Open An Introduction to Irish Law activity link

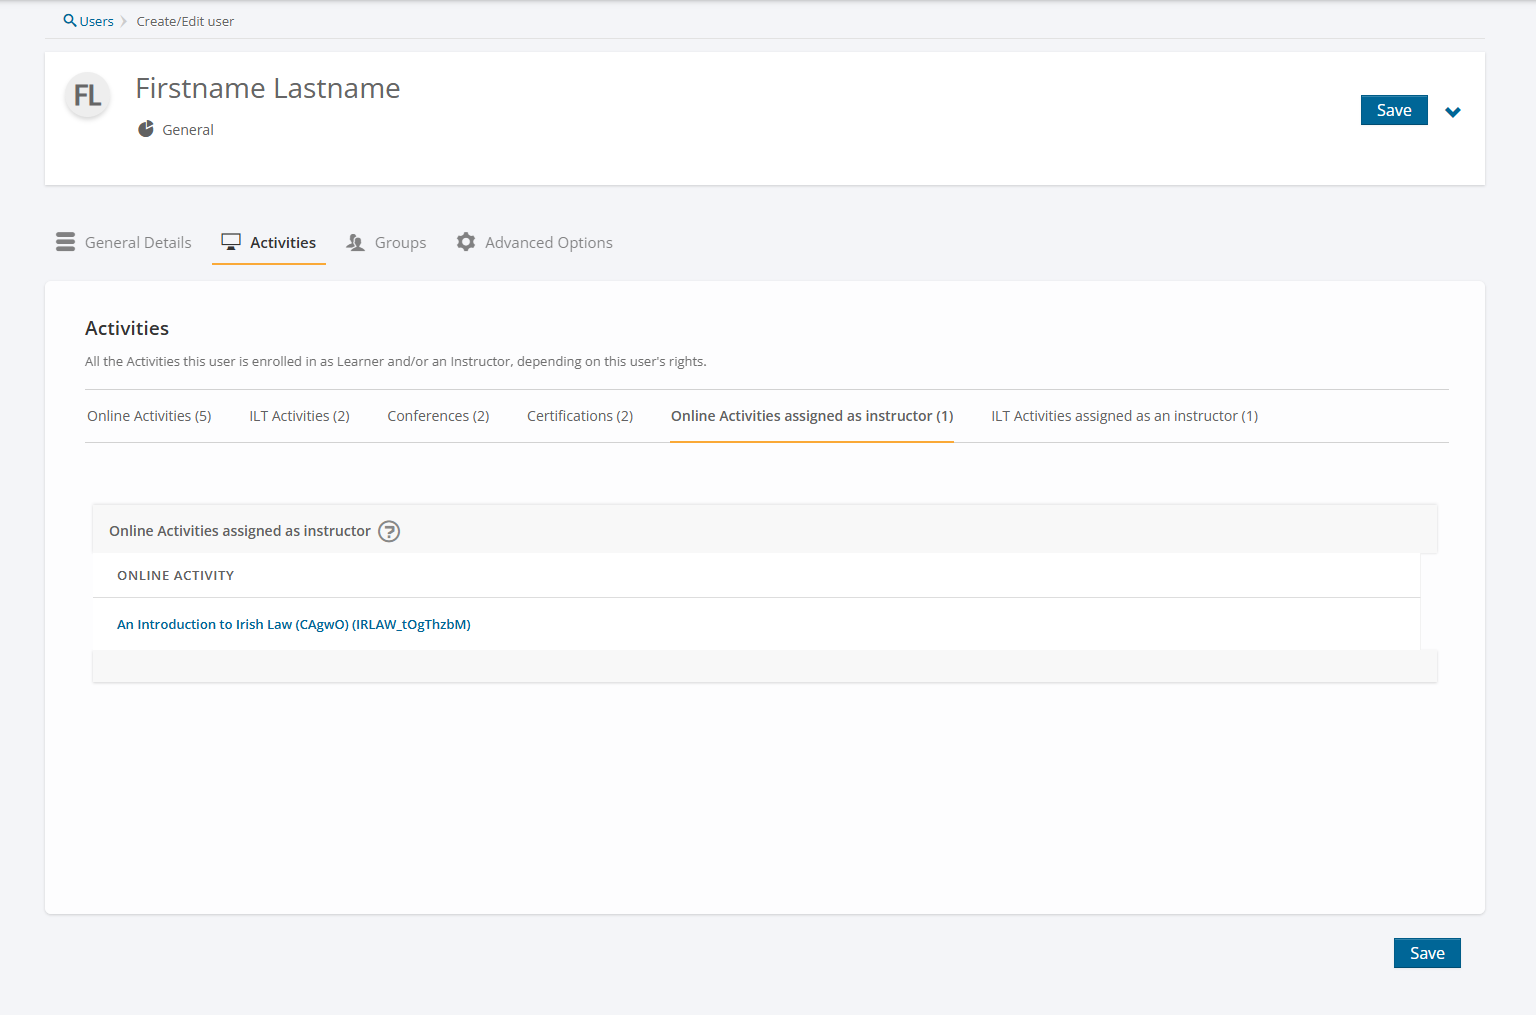click(x=294, y=624)
